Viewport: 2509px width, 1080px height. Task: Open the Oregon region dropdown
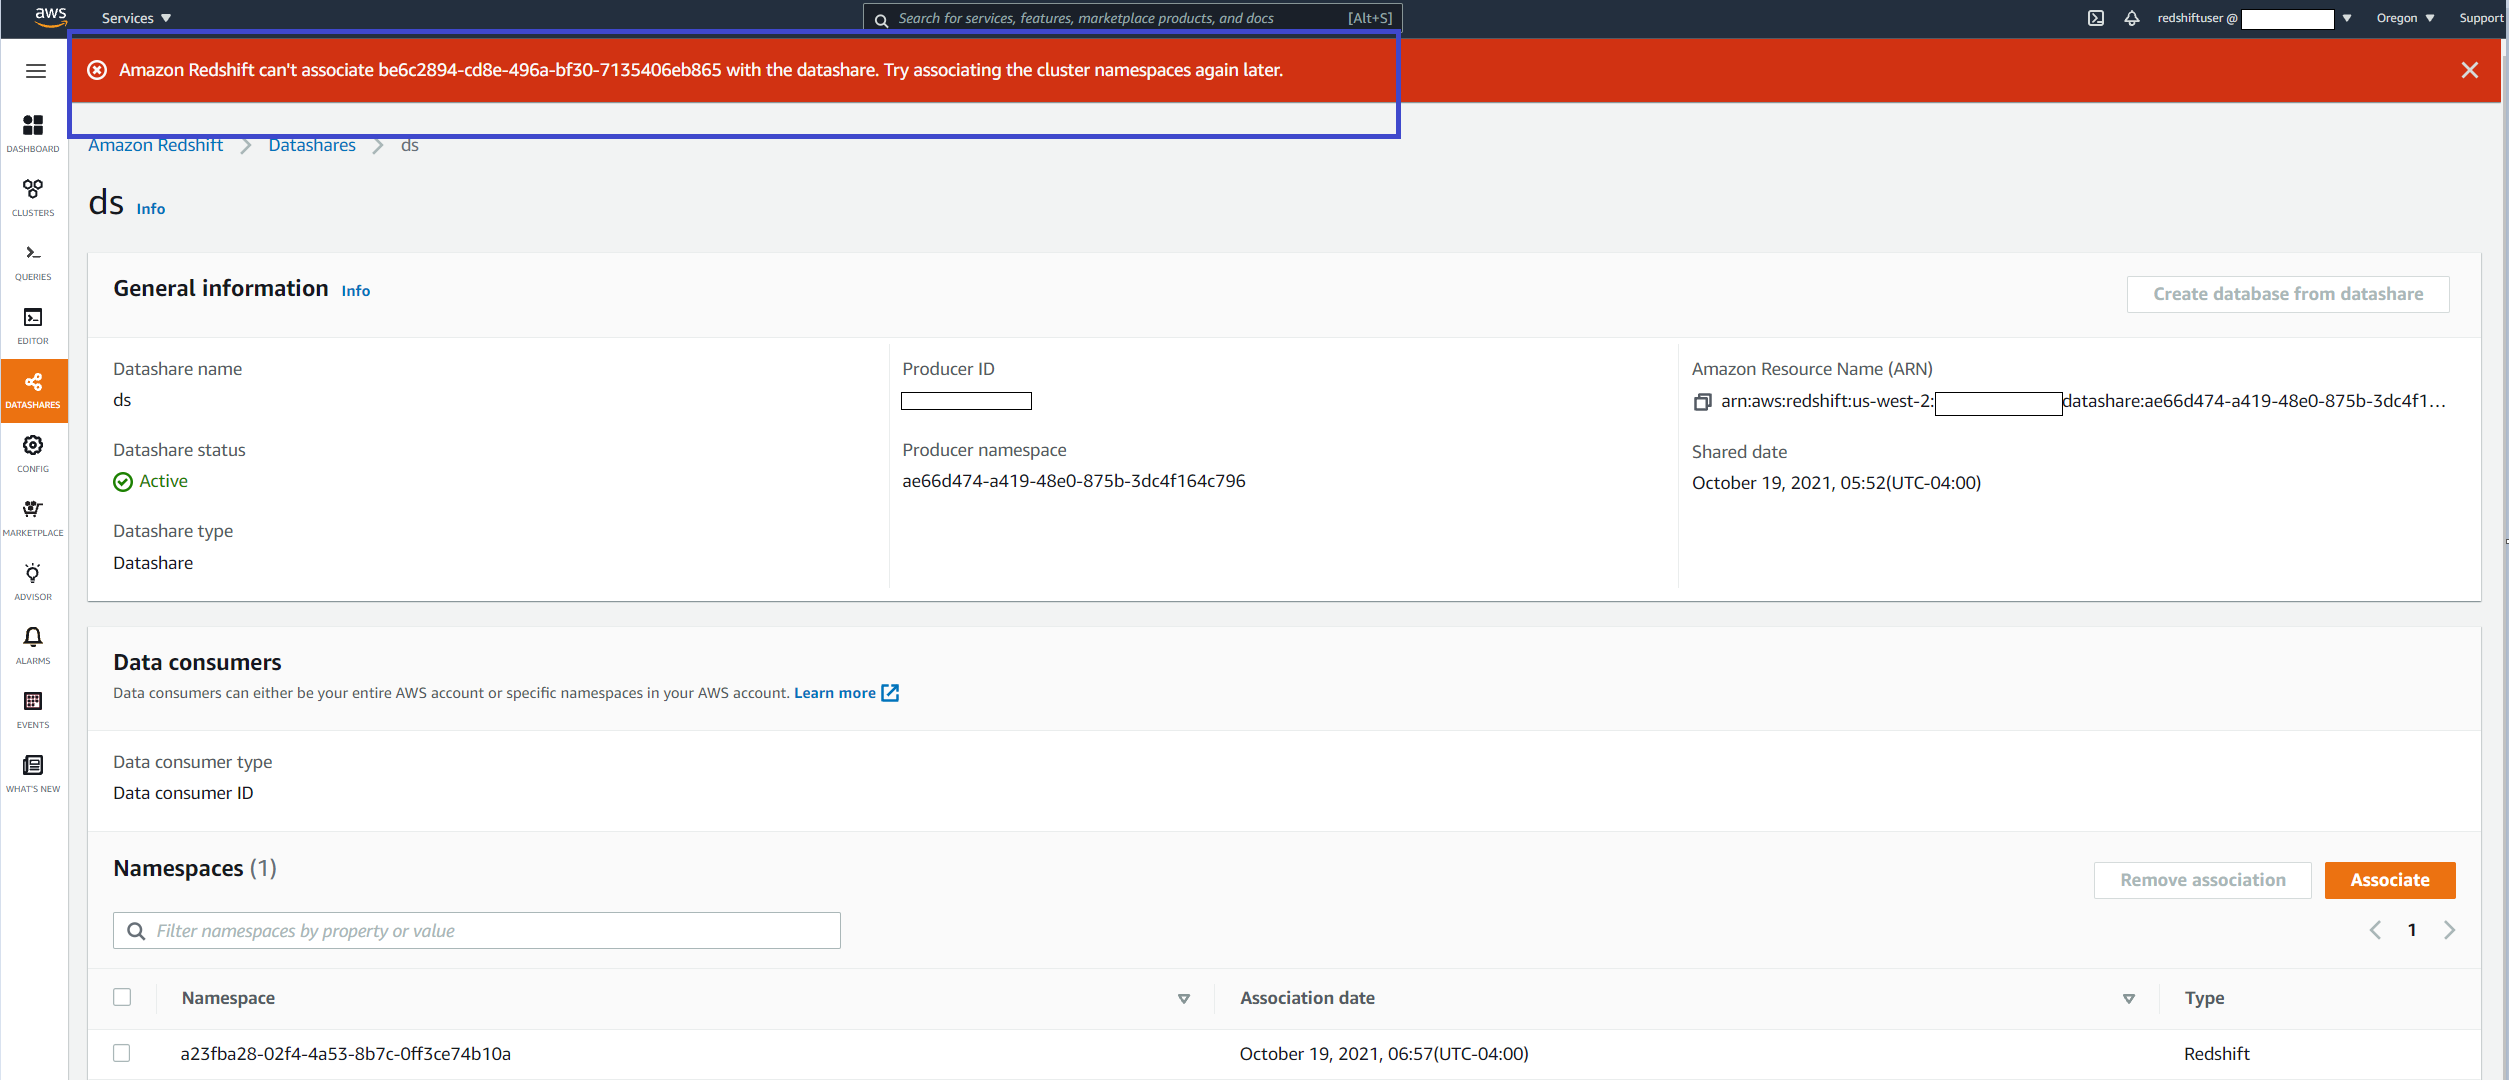pos(2405,18)
